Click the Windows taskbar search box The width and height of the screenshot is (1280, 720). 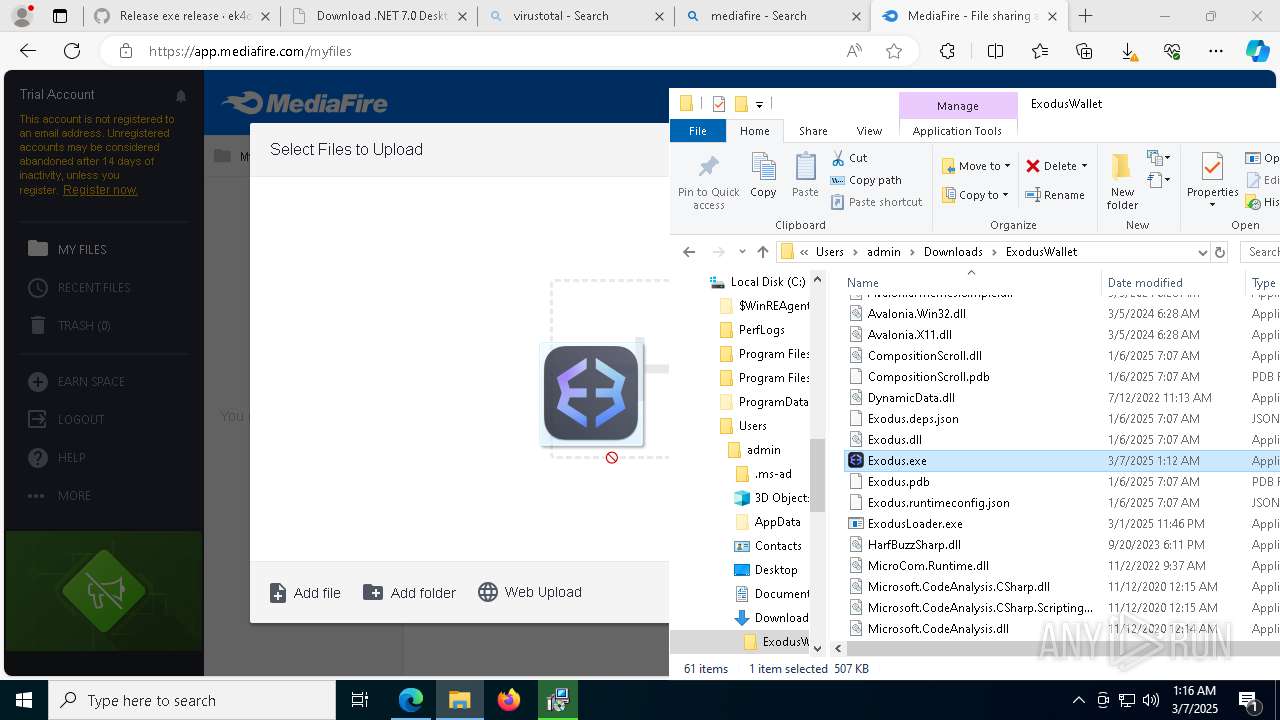[x=191, y=700]
